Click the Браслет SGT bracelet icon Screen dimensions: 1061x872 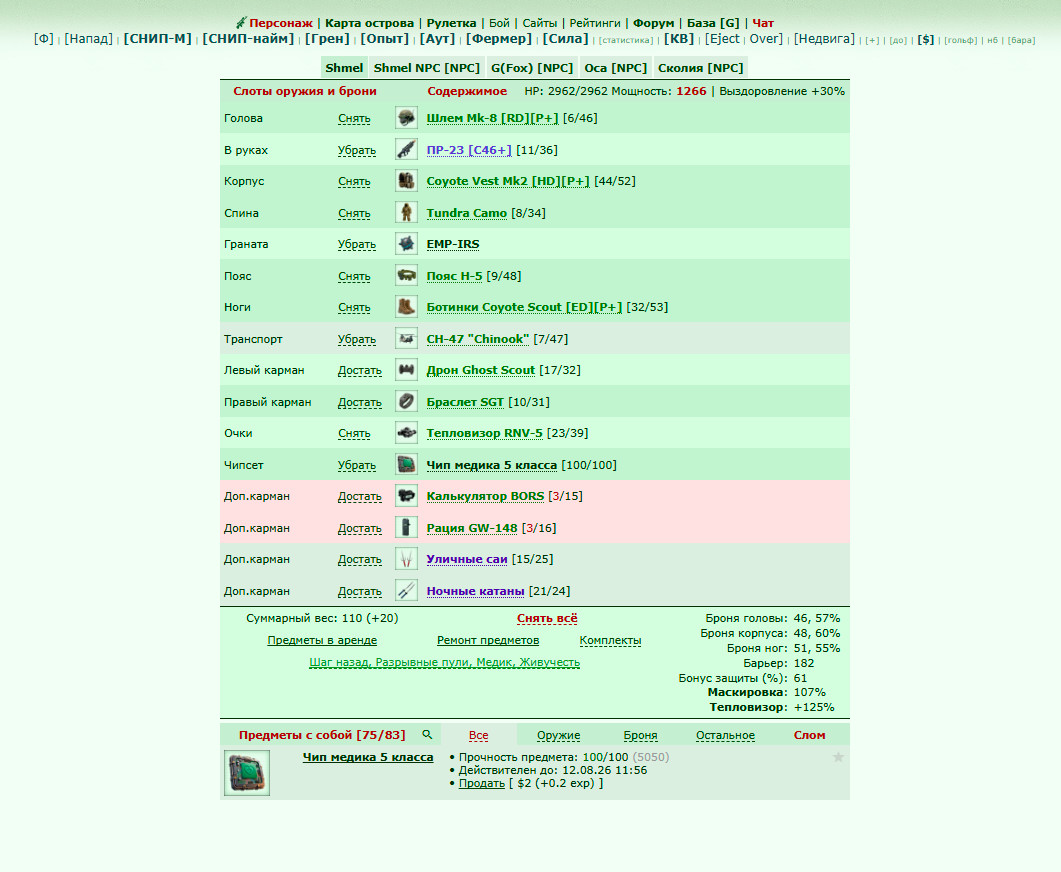(x=406, y=401)
